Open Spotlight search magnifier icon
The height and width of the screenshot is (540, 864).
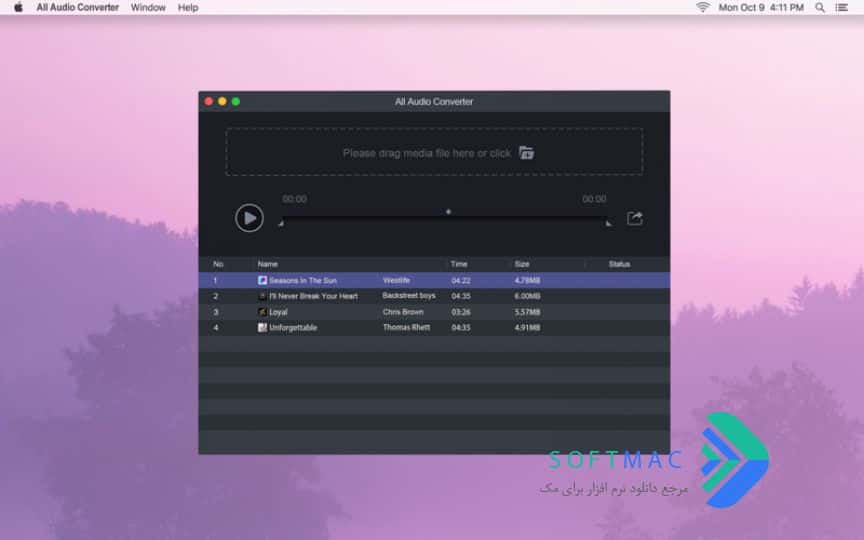[820, 7]
